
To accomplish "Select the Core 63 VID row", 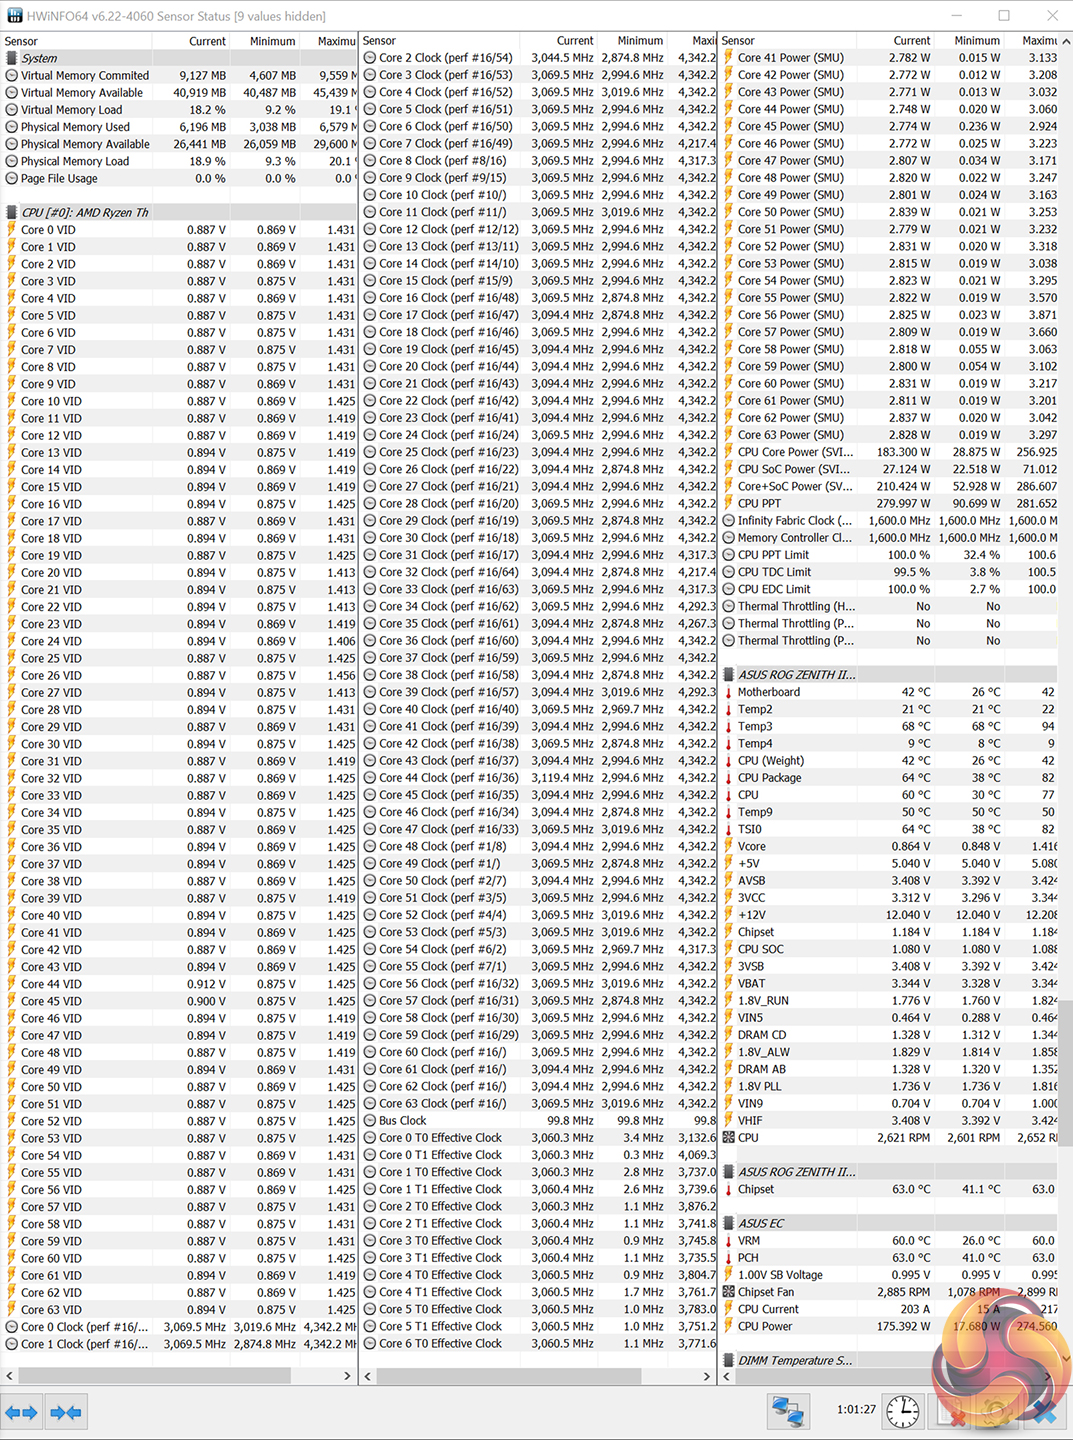I will 179,1310.
